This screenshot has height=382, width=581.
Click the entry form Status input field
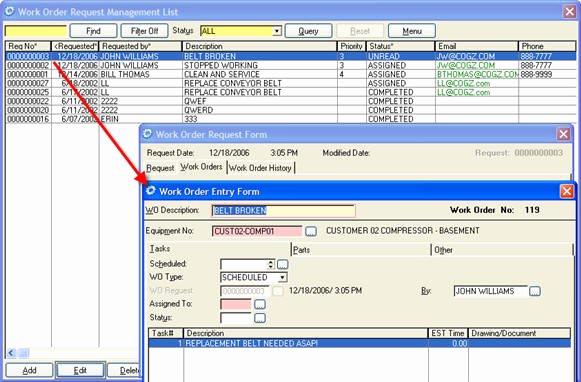click(236, 318)
